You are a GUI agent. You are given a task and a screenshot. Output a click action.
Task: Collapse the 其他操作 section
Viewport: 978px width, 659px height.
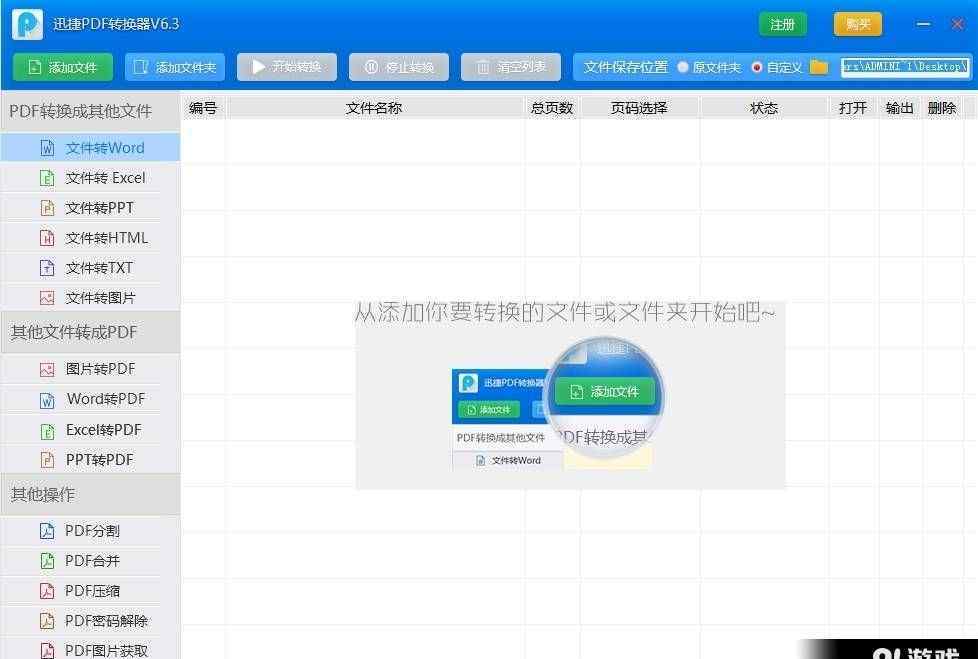point(90,494)
